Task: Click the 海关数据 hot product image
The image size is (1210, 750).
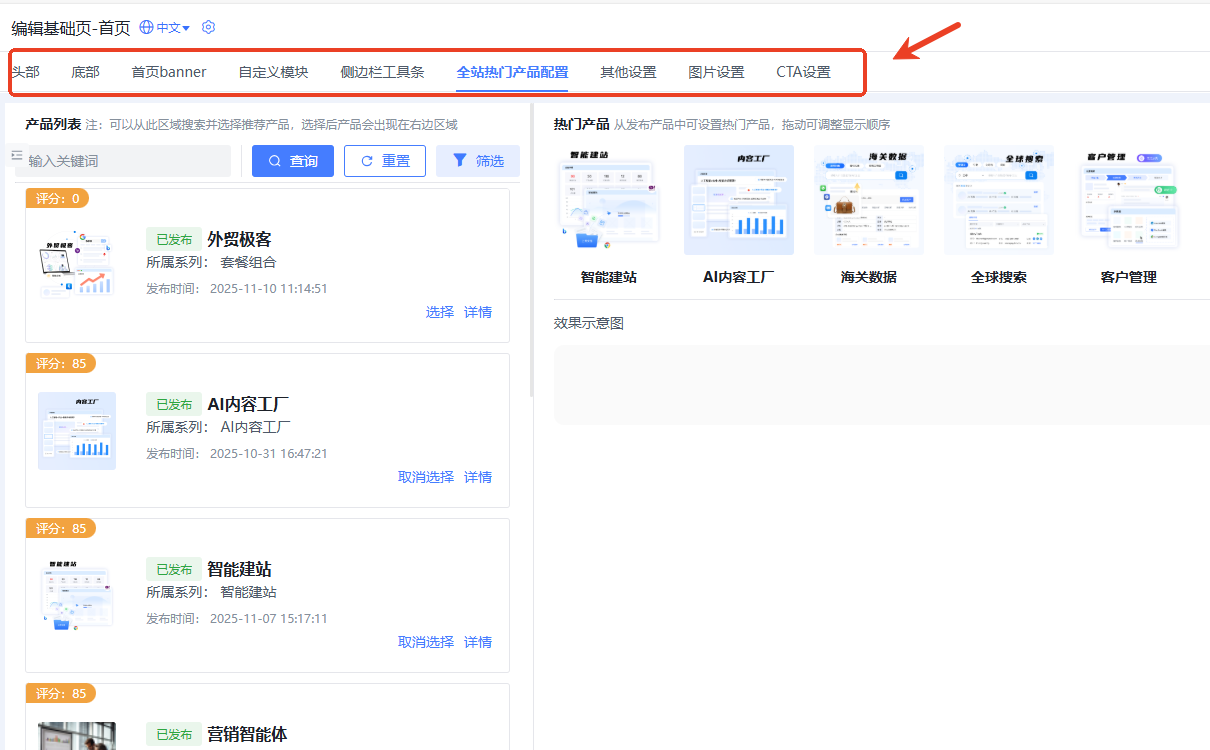Action: tap(868, 200)
